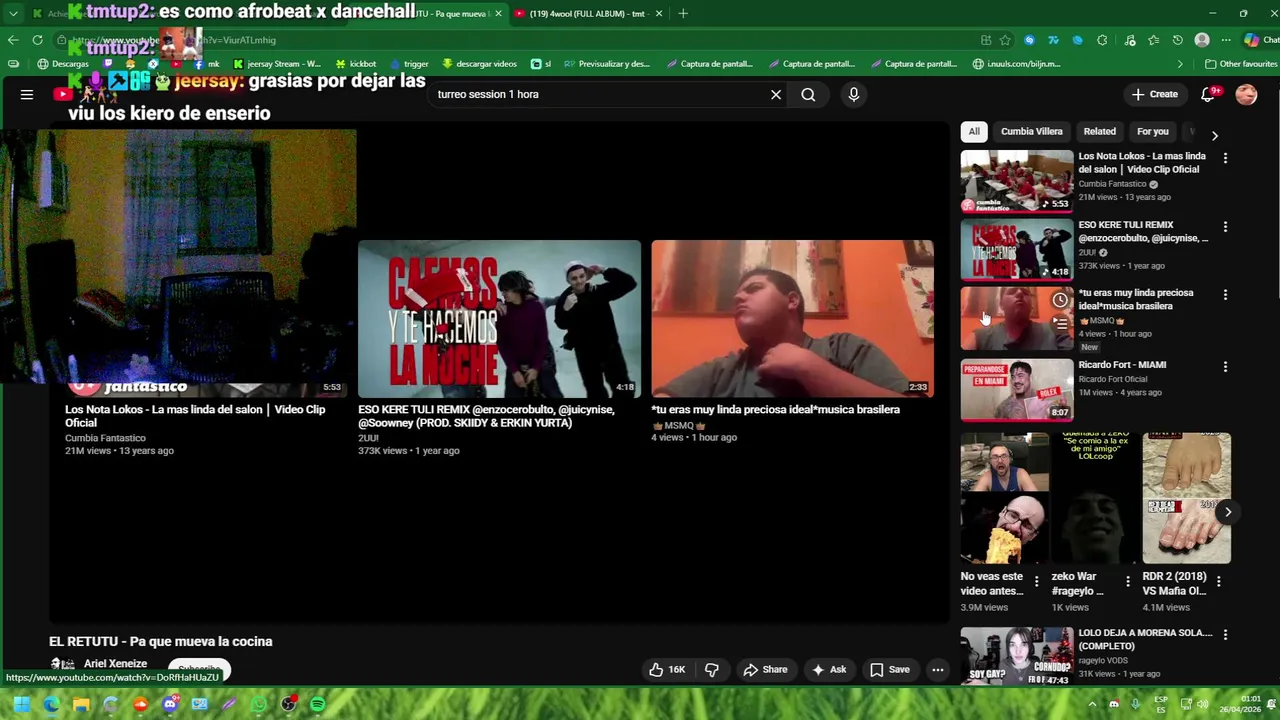Open options for Los Nota Lokos video
Image resolution: width=1280 pixels, height=720 pixels.
pos(1225,158)
